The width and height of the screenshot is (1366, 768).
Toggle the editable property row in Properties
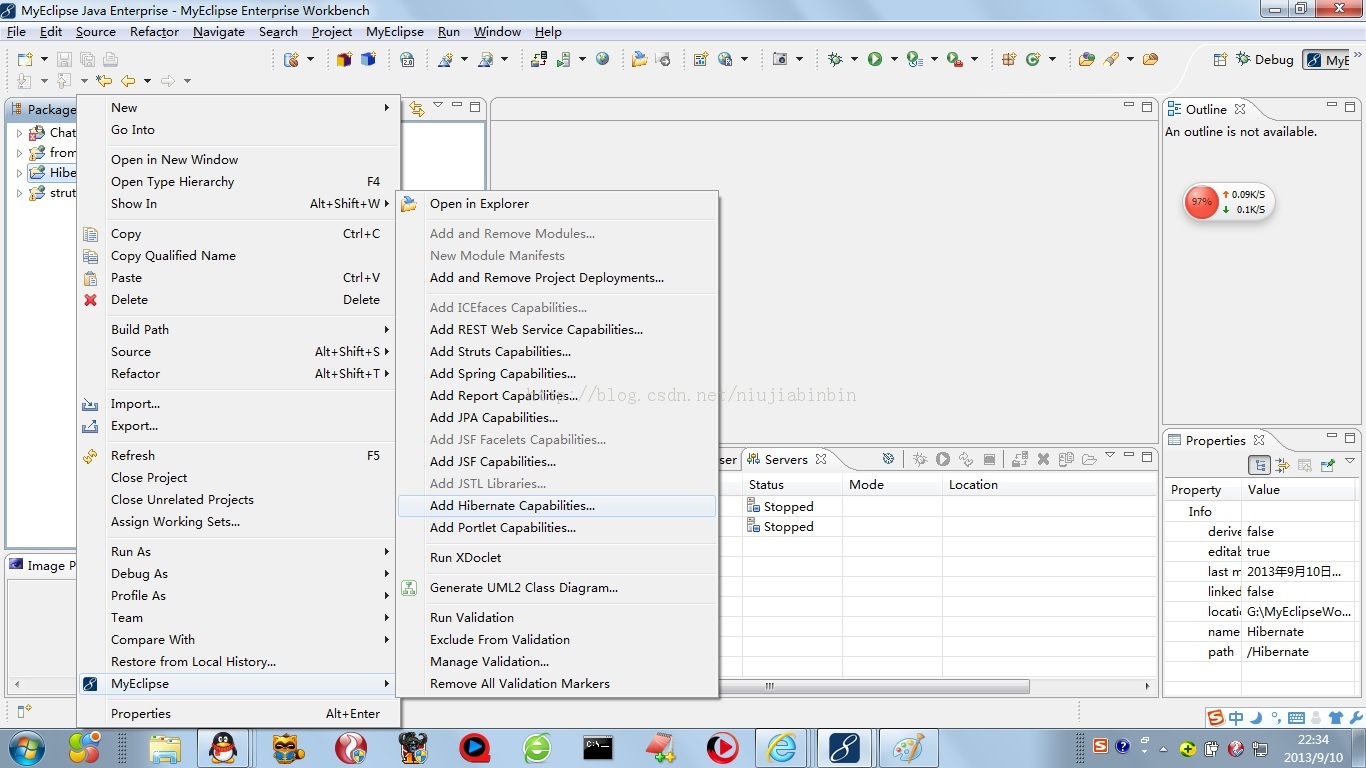1272,551
